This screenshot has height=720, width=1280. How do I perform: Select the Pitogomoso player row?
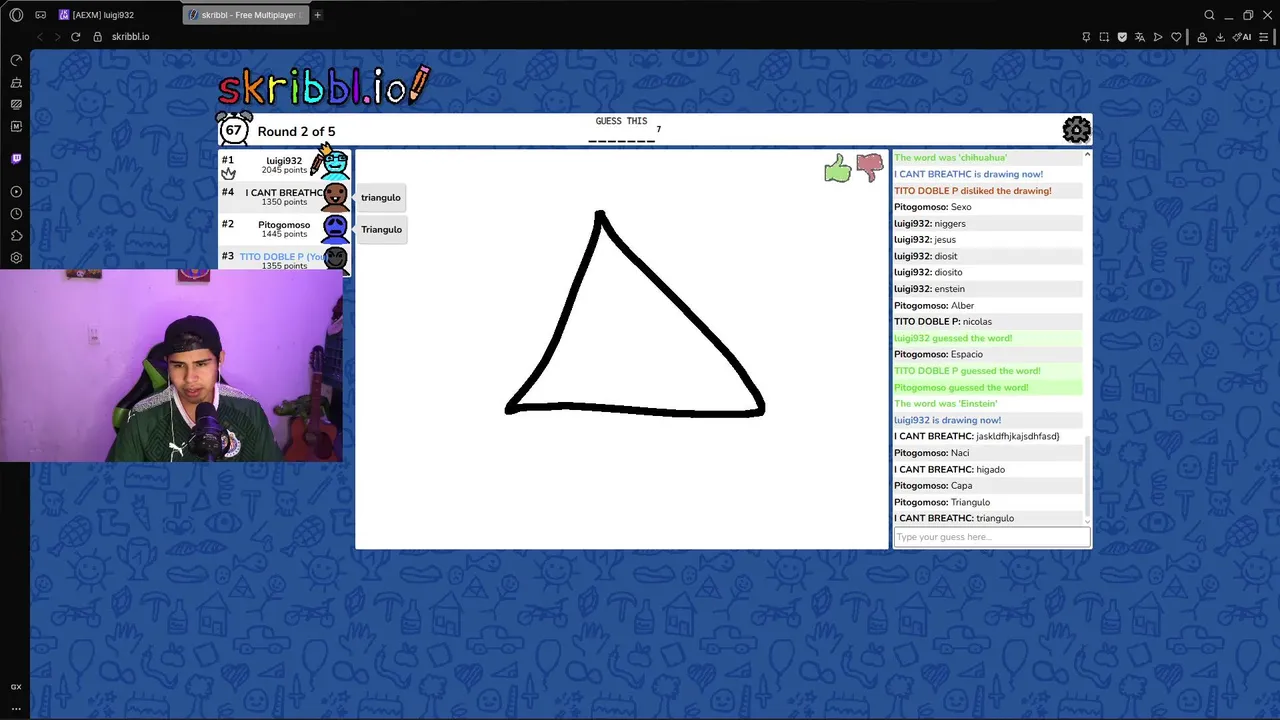coord(284,229)
